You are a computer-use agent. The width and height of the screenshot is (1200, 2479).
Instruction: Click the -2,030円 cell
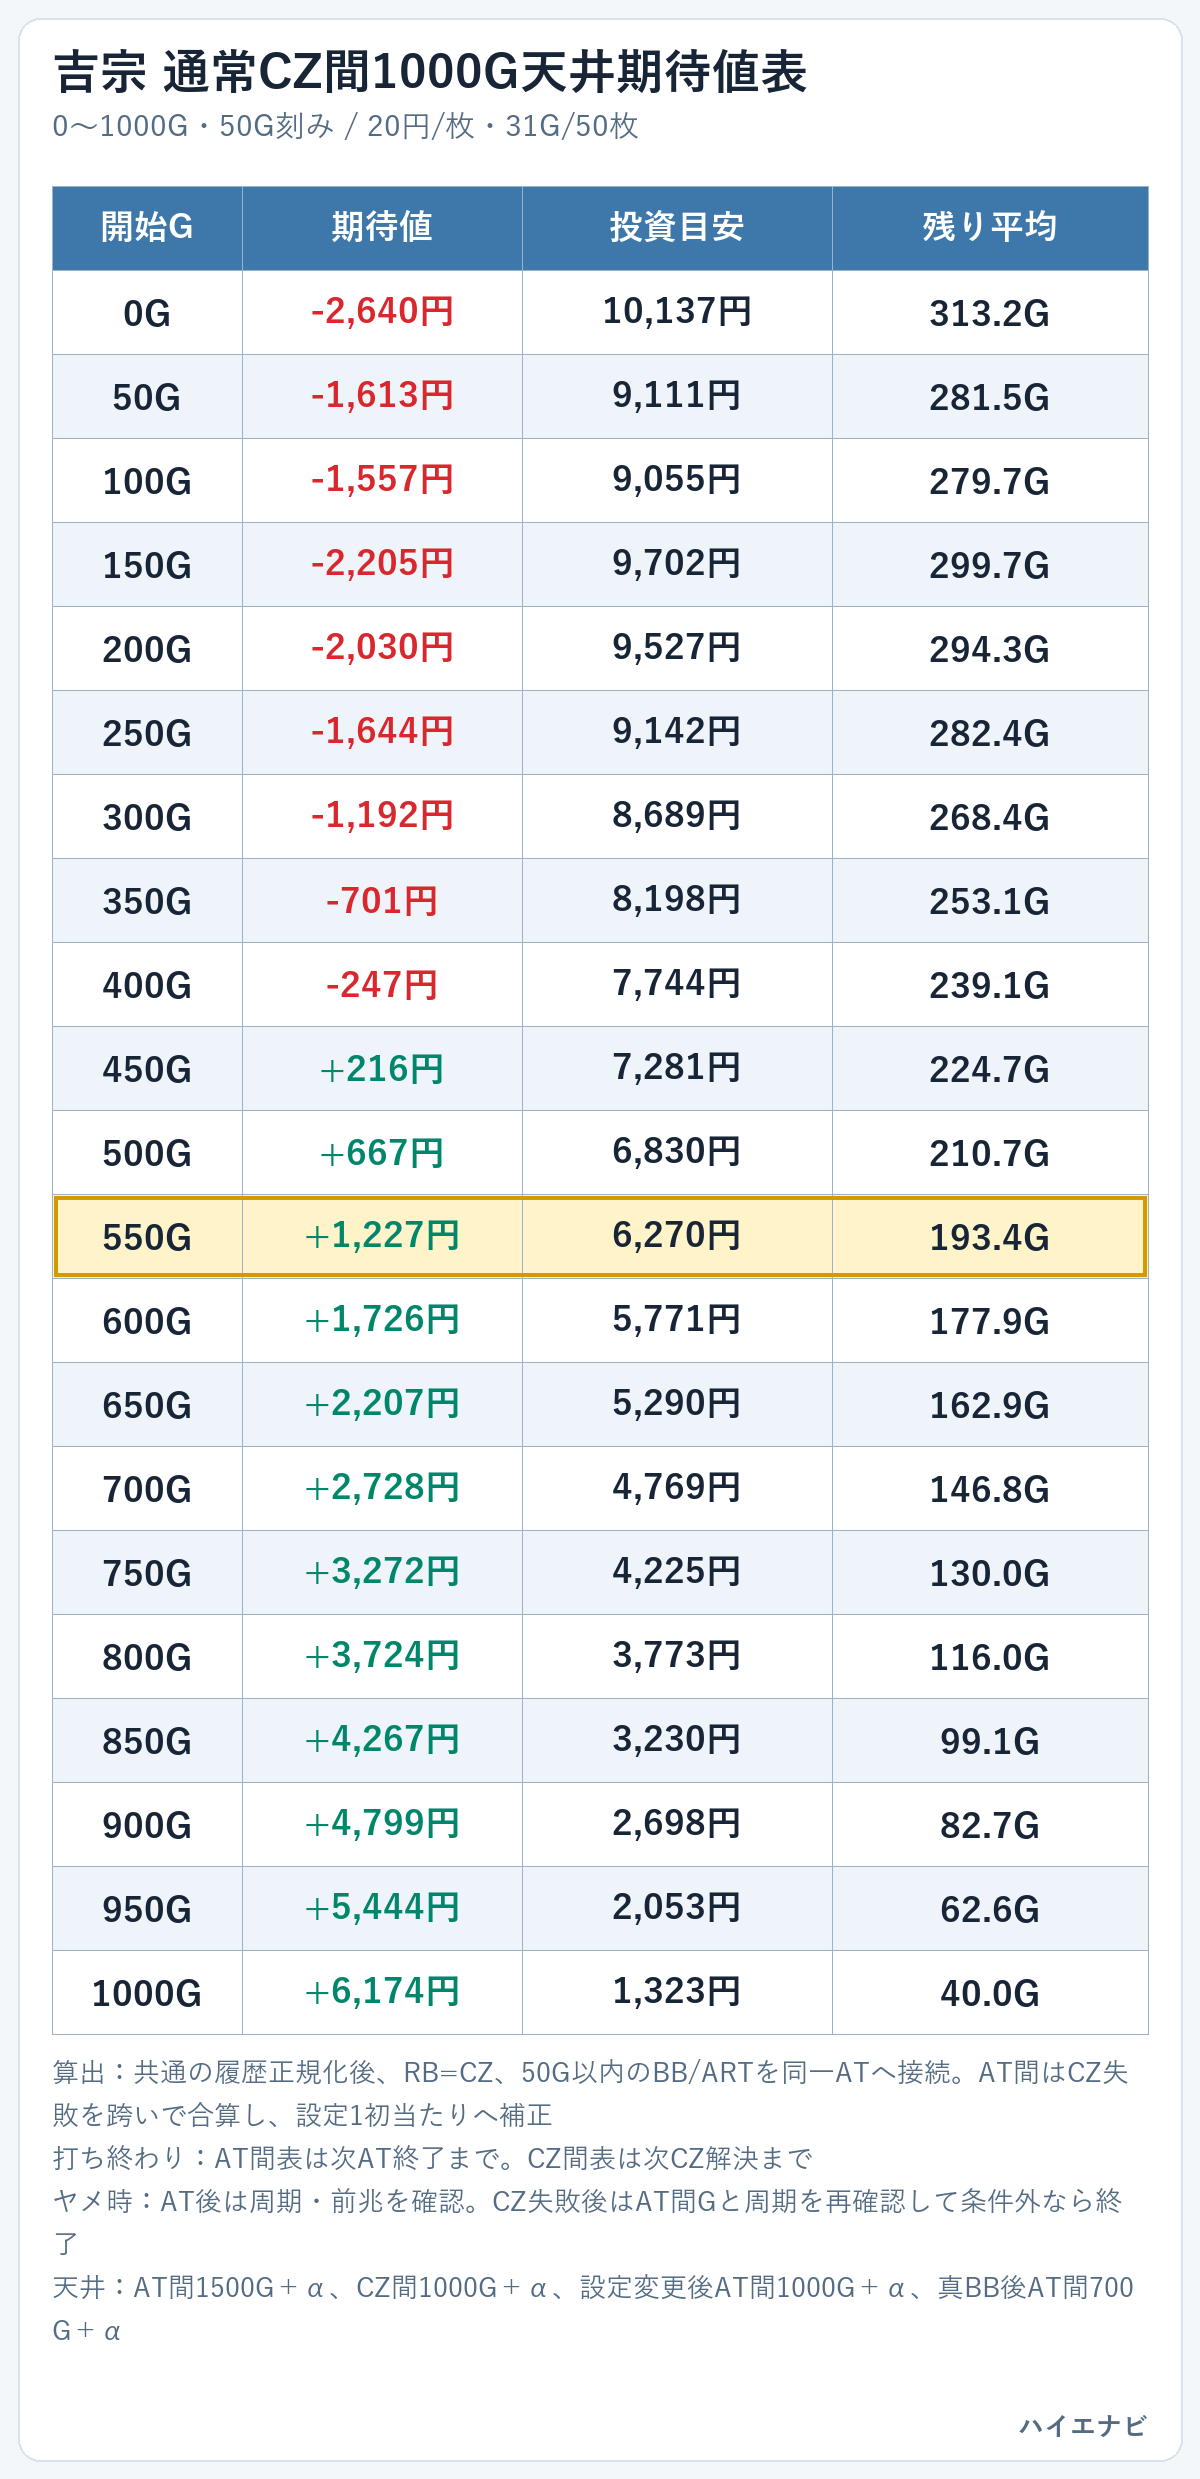point(382,649)
